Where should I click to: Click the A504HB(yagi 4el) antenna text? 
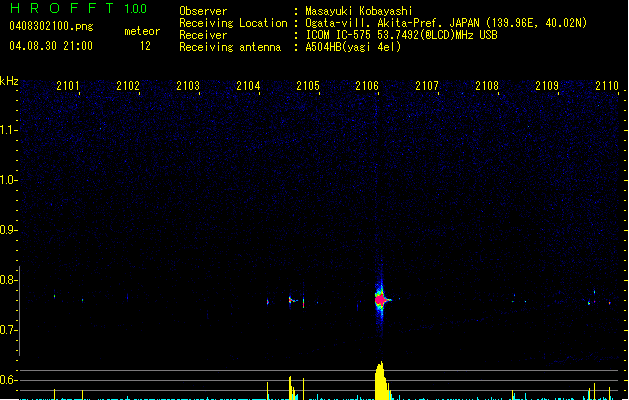(x=353, y=47)
